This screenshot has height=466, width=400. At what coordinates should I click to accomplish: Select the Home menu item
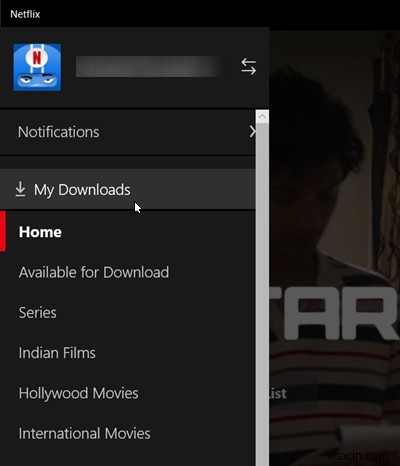click(x=128, y=232)
